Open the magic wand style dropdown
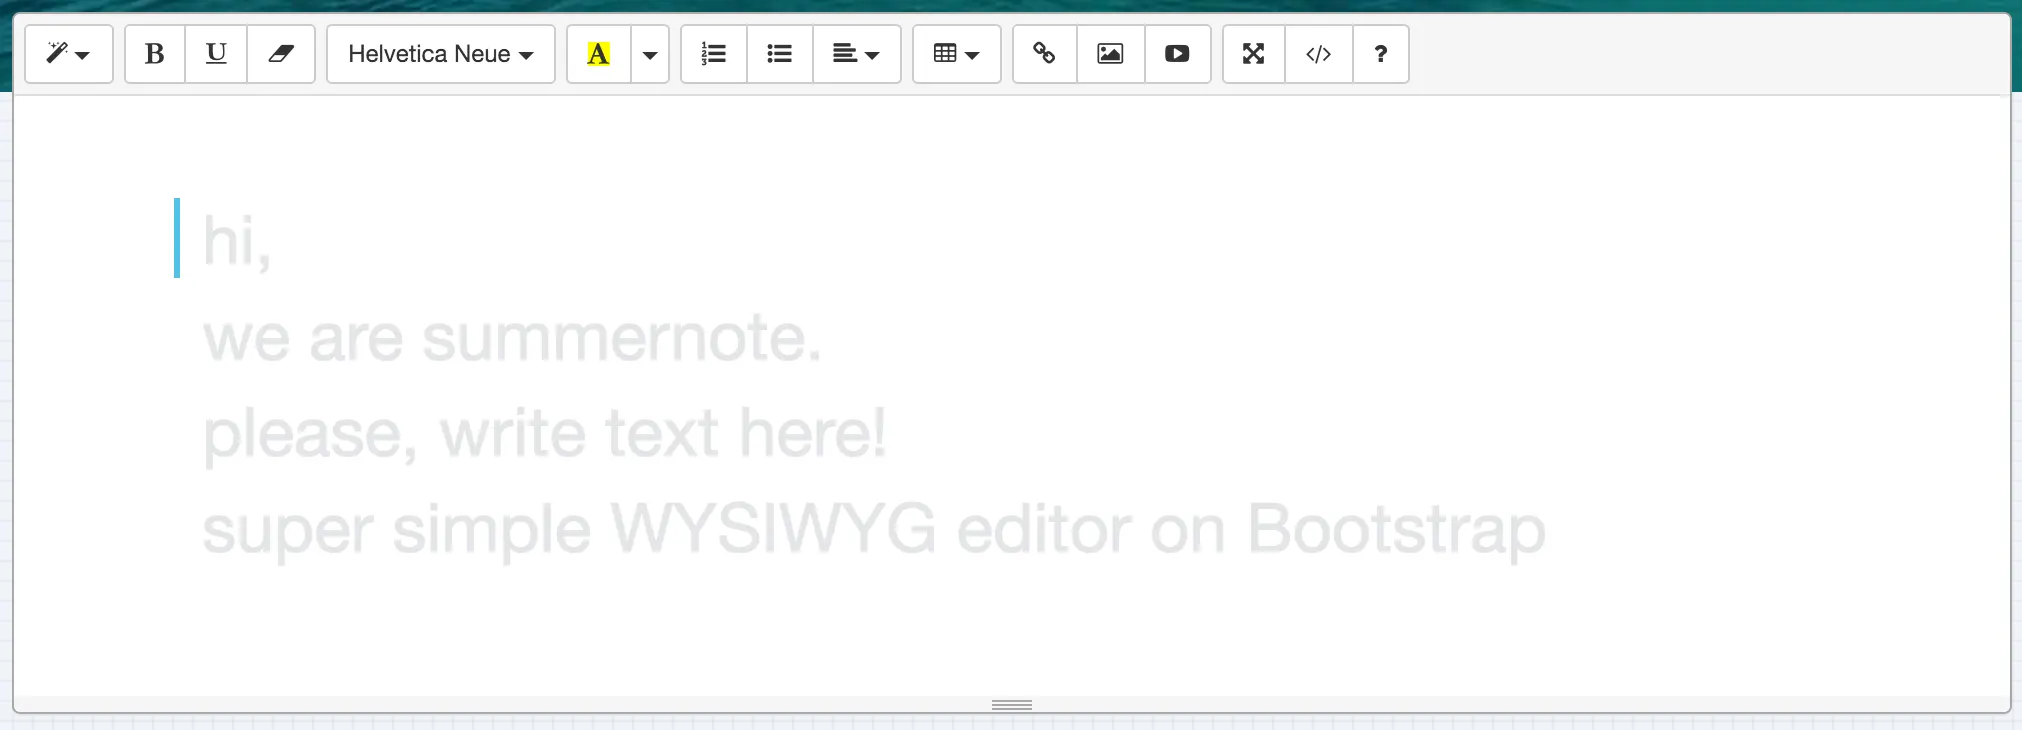 point(68,54)
